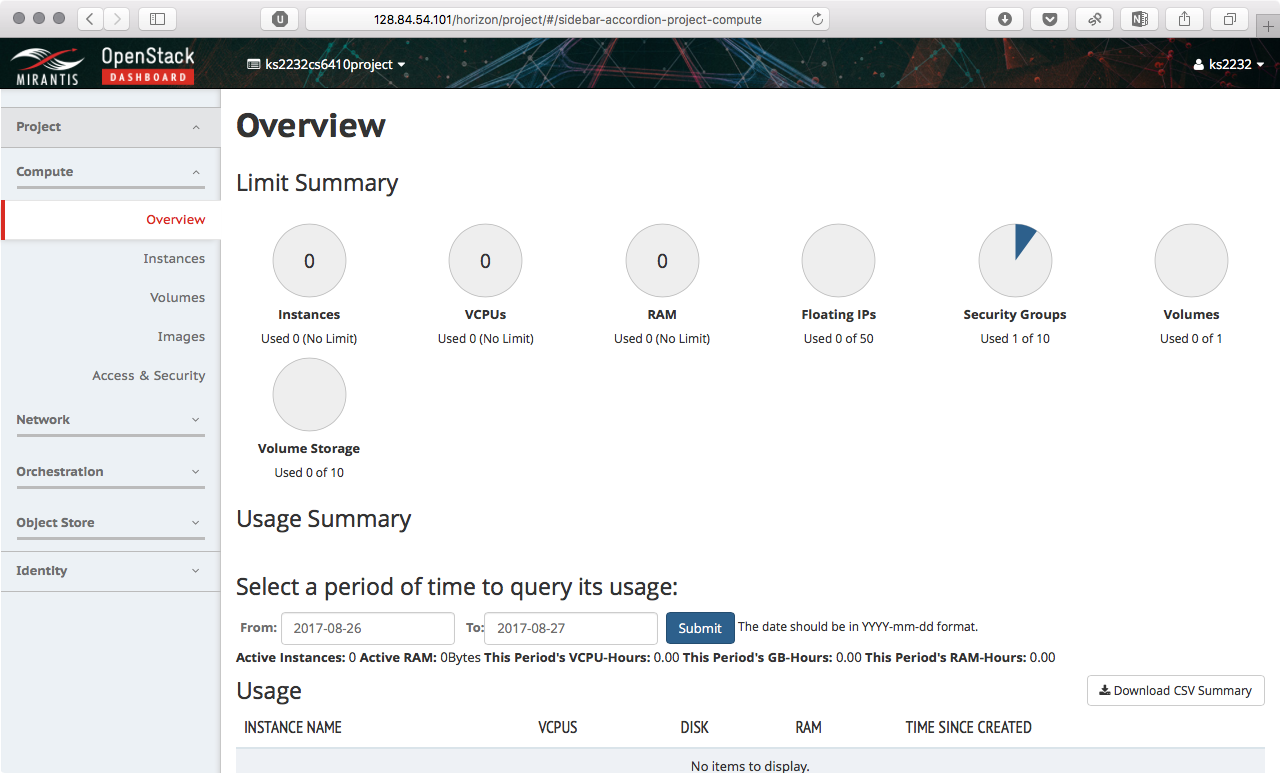Expand the Orchestration sidebar section

coord(110,472)
